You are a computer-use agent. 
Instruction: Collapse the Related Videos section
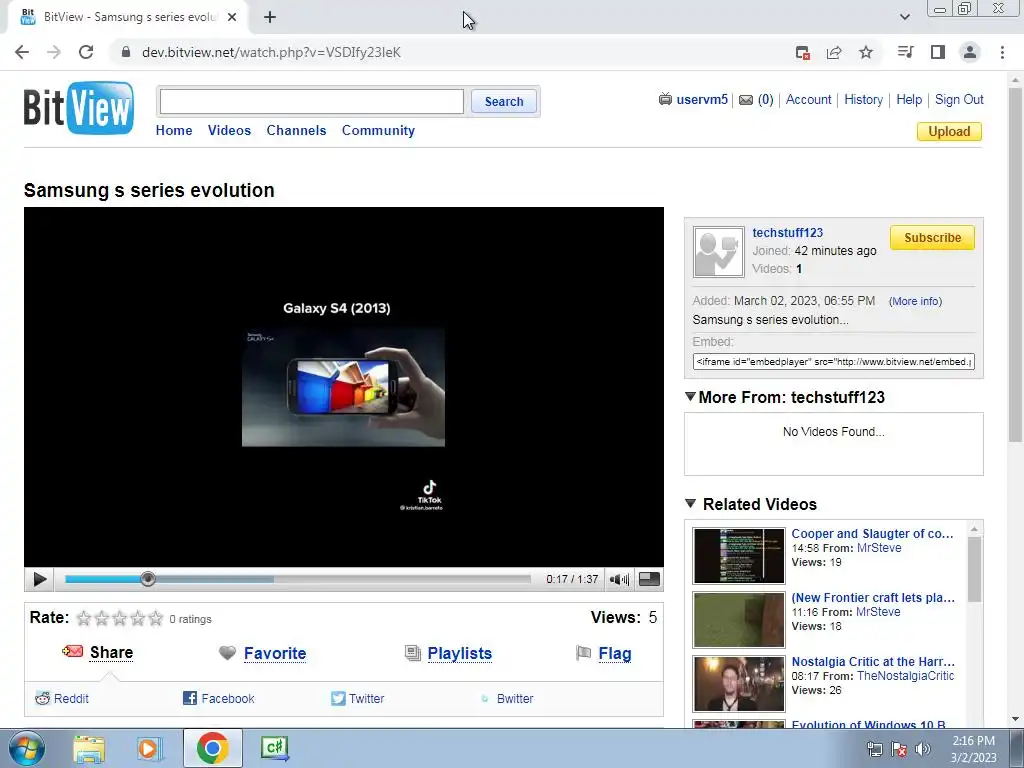[690, 504]
